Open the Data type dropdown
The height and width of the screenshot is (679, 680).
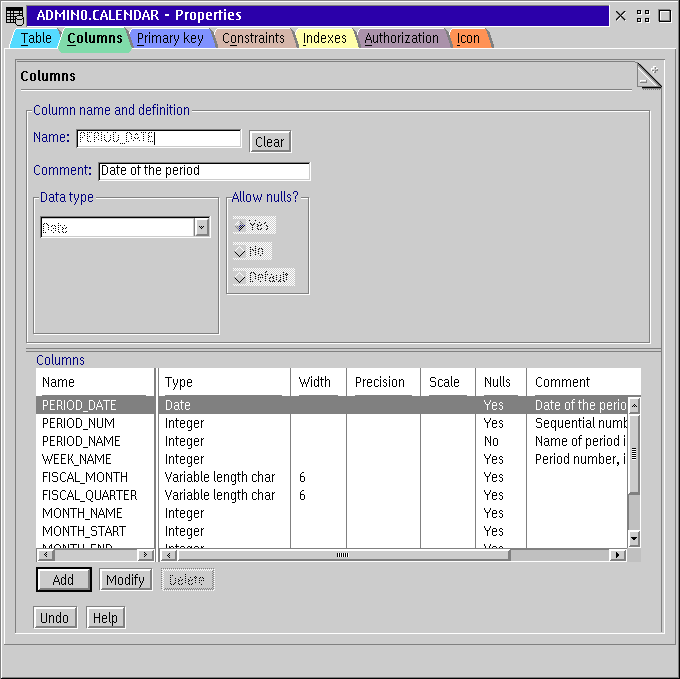pos(202,228)
